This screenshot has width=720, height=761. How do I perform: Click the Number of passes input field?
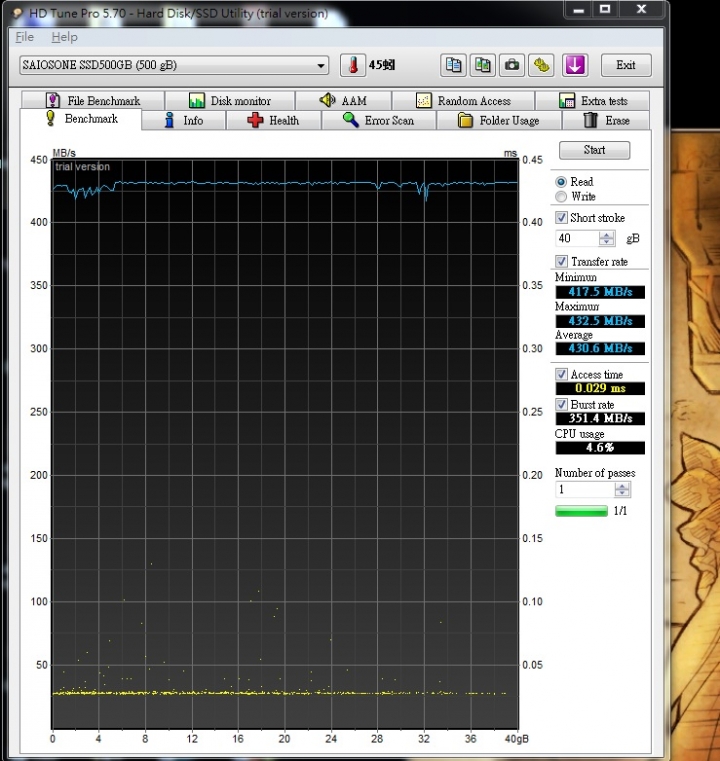click(x=585, y=489)
